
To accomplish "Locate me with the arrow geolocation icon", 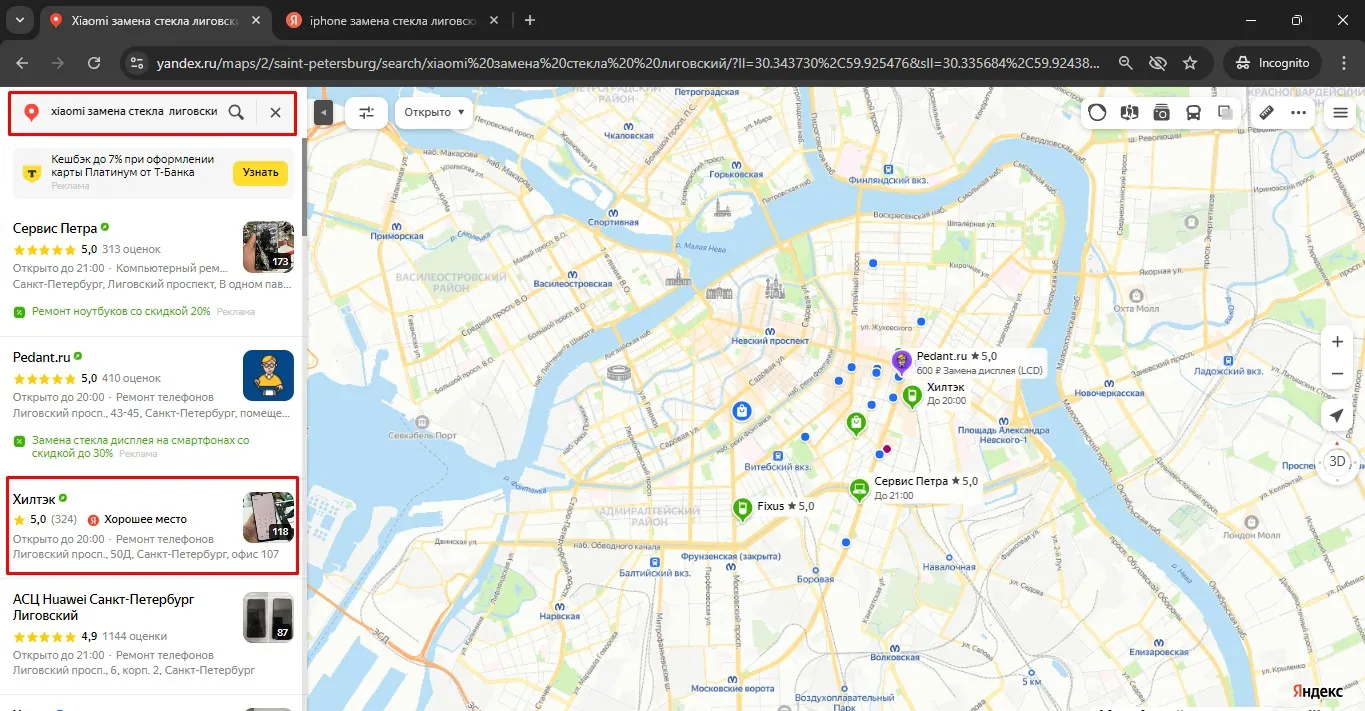I will 1337,415.
